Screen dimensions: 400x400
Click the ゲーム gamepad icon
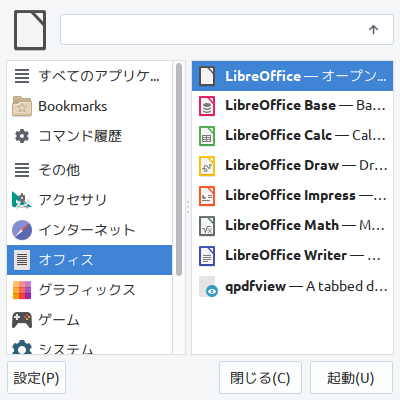tap(22, 320)
